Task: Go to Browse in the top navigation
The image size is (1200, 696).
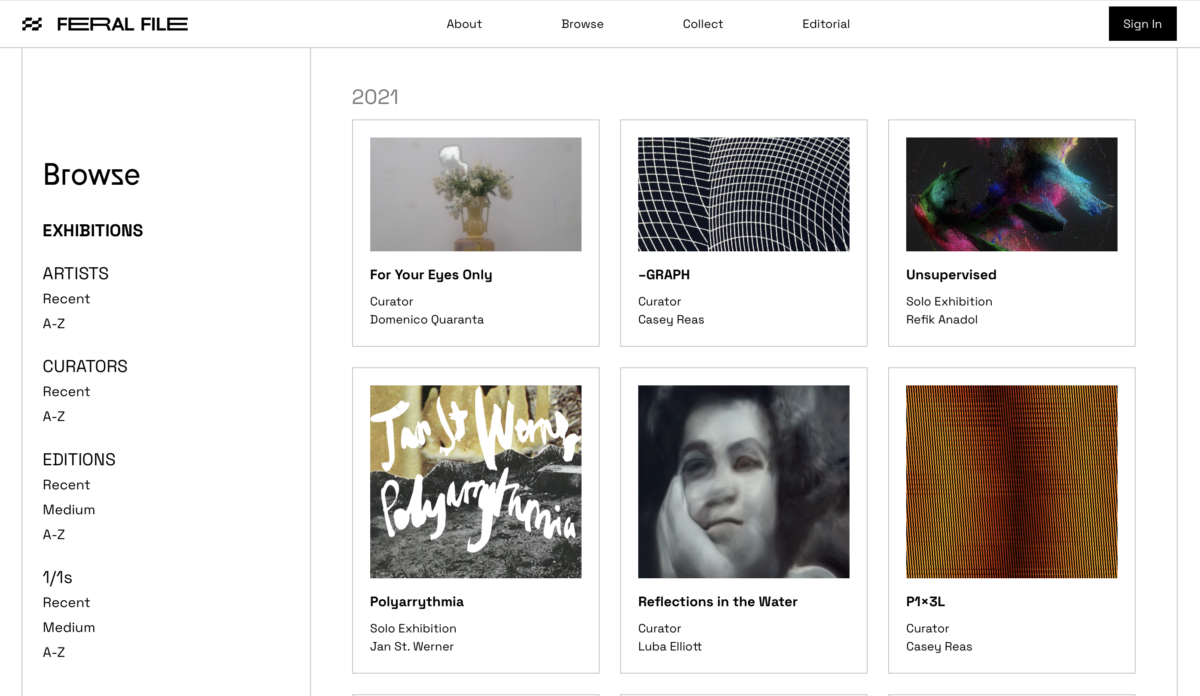Action: pos(582,24)
